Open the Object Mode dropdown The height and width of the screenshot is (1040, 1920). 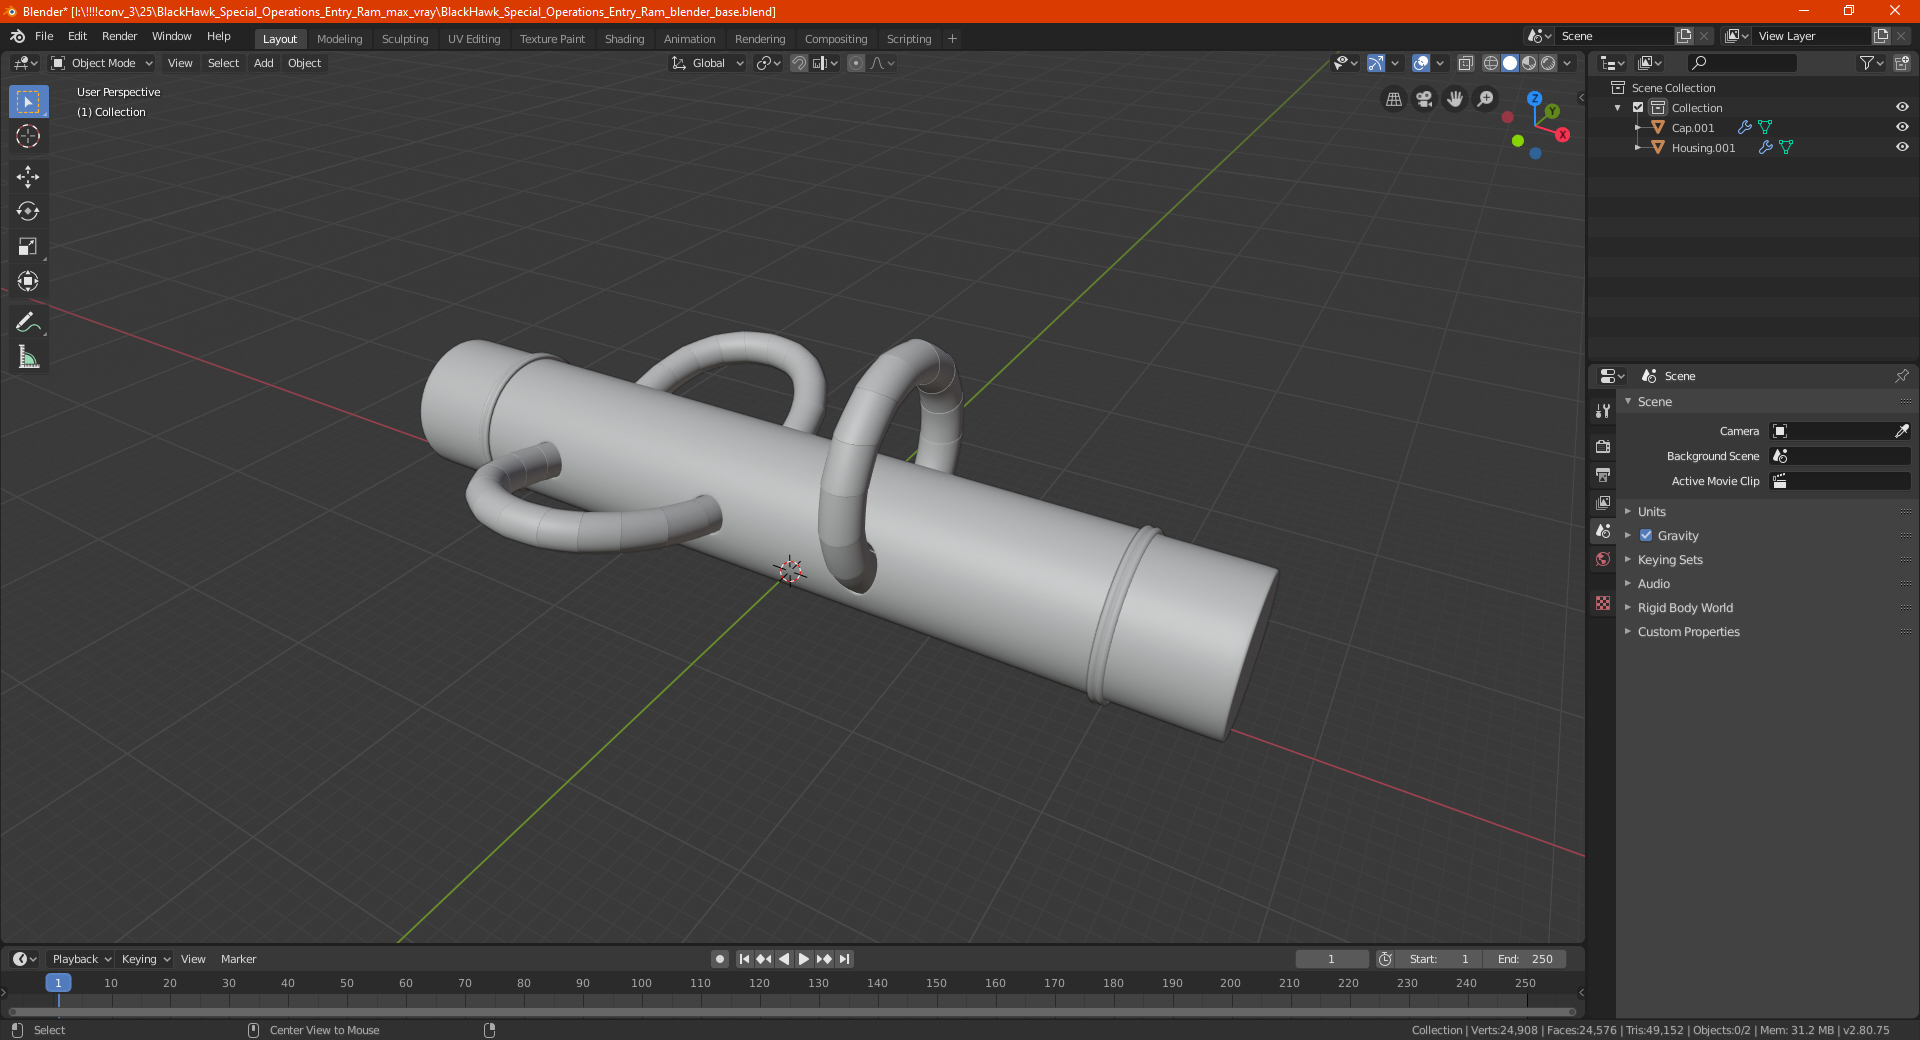(x=102, y=63)
